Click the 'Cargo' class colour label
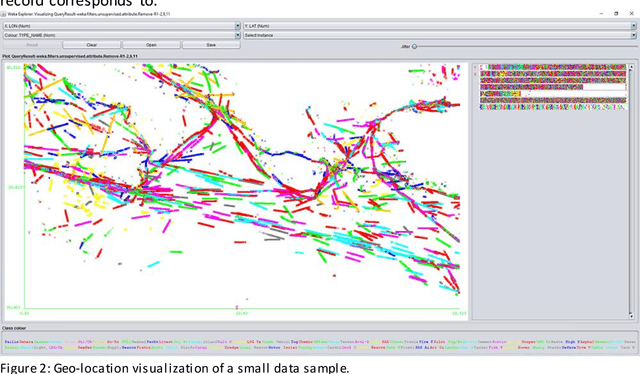640x374 pixels. tap(201, 347)
